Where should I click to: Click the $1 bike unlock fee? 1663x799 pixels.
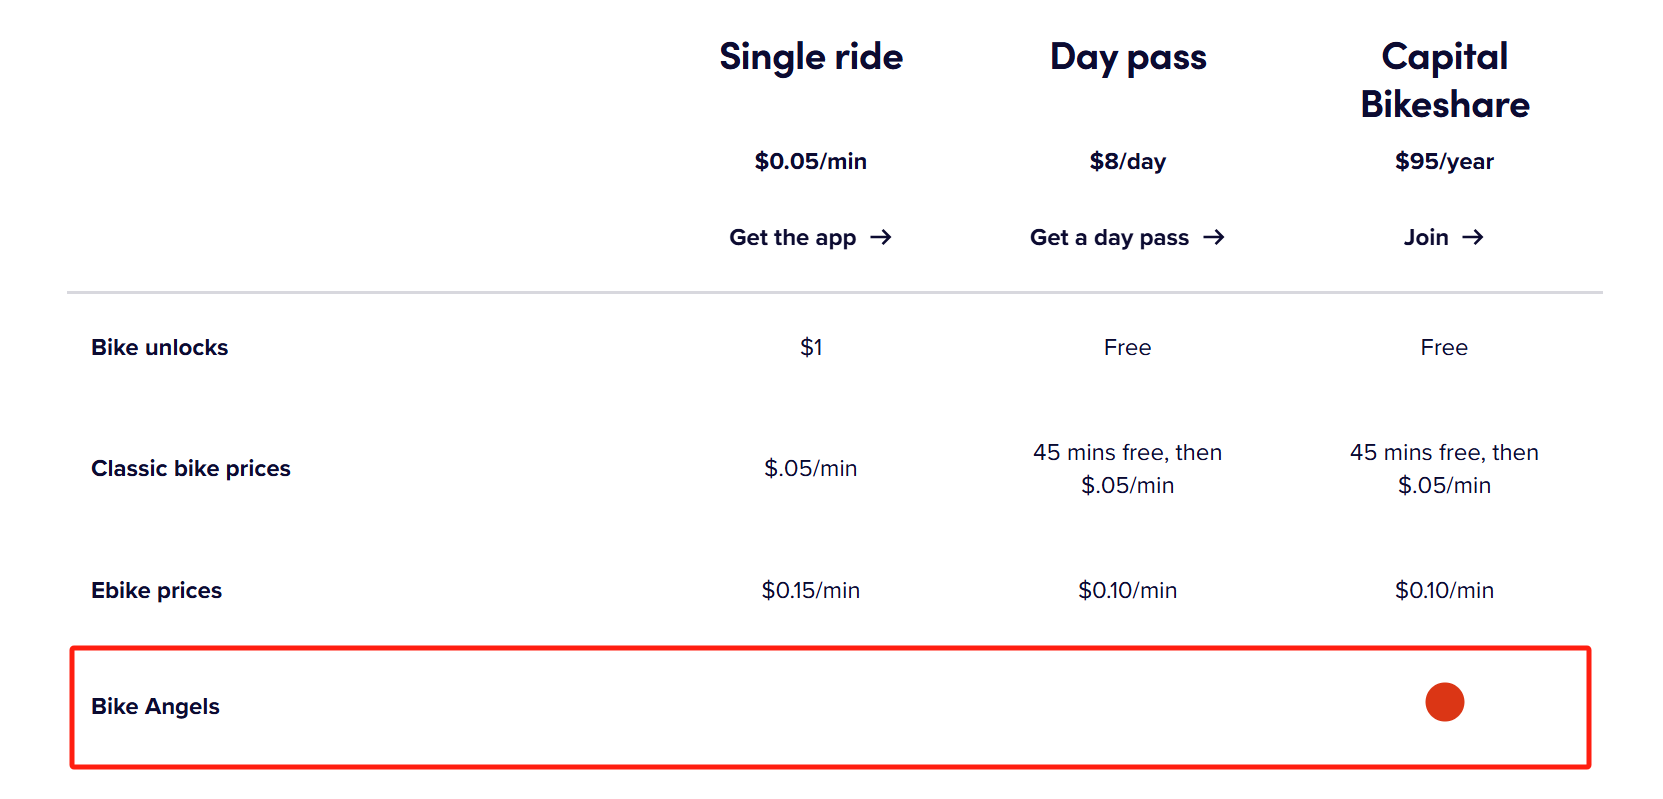pyautogui.click(x=811, y=347)
